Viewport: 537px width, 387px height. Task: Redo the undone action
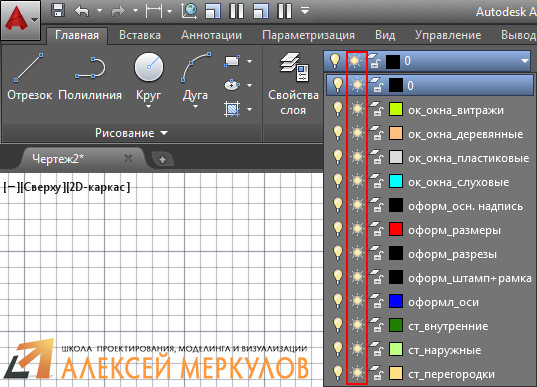pos(118,11)
